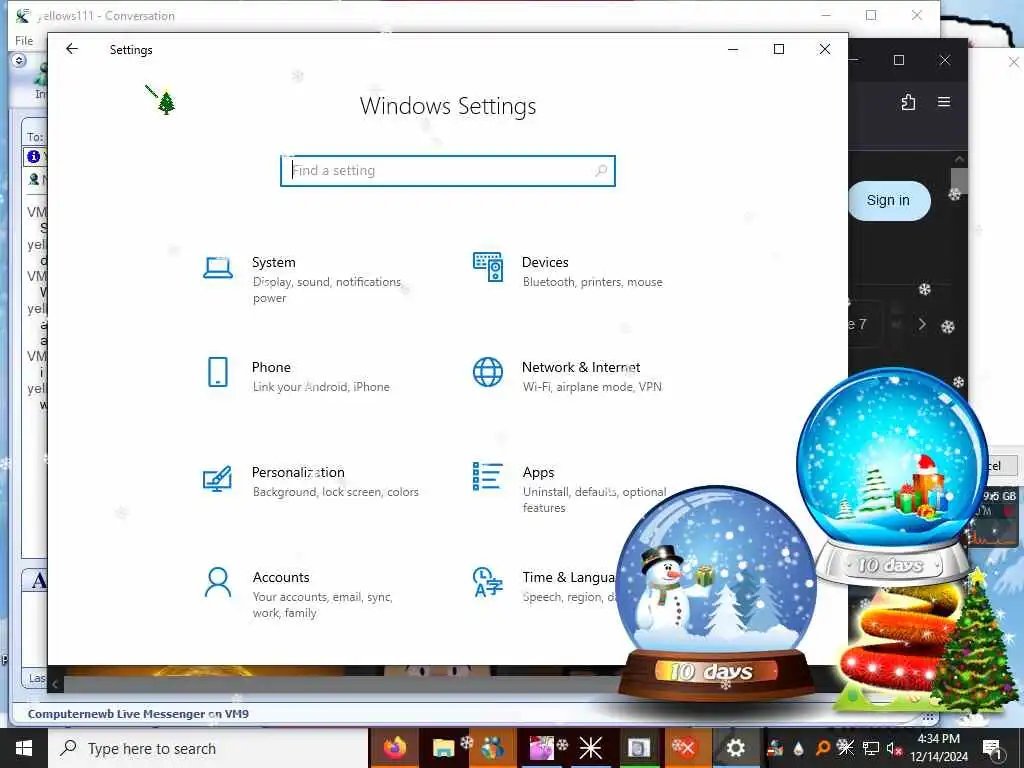Select the Settings gear taskbar icon
The image size is (1024, 768).
(x=735, y=748)
